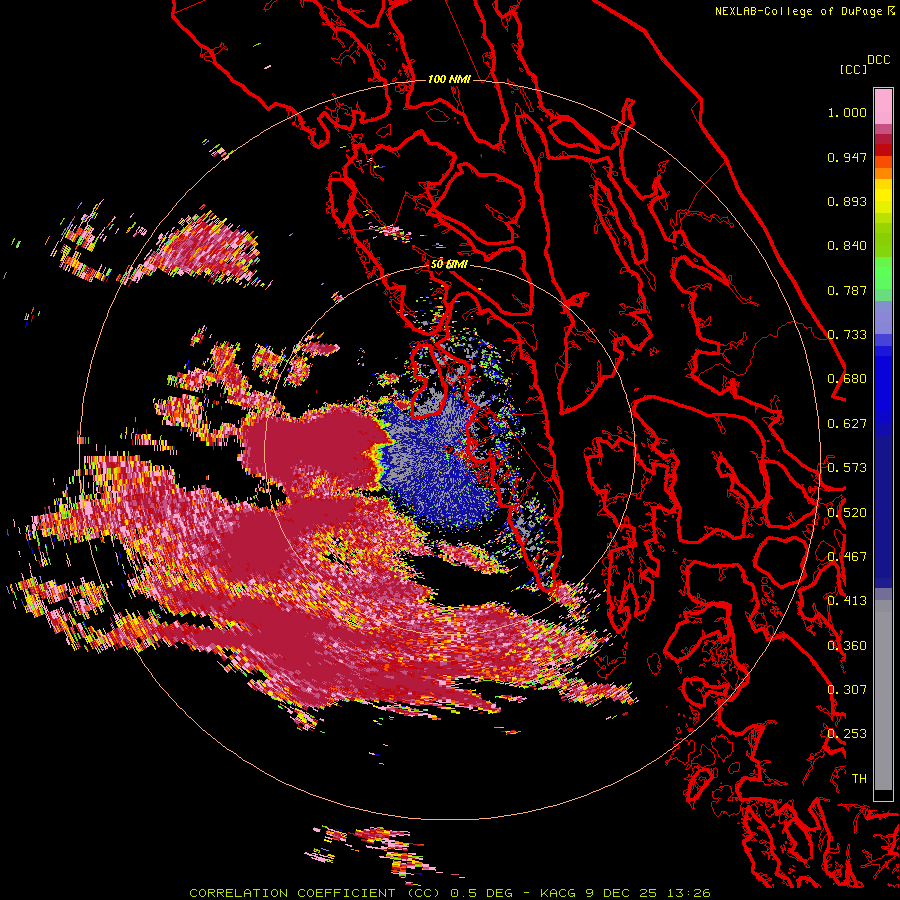
Task: Click the 0.253 legend value
Action: click(847, 734)
